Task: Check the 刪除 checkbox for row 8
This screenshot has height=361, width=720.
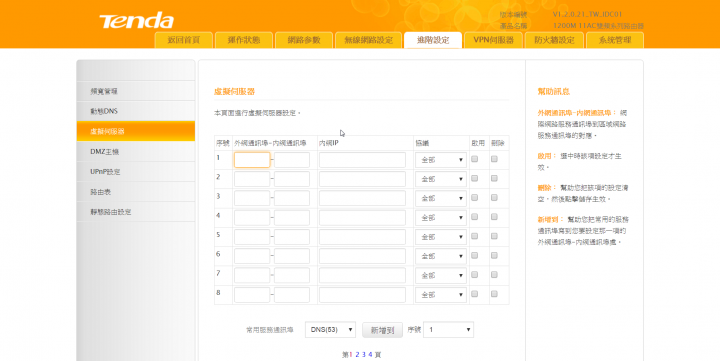Action: tap(494, 294)
